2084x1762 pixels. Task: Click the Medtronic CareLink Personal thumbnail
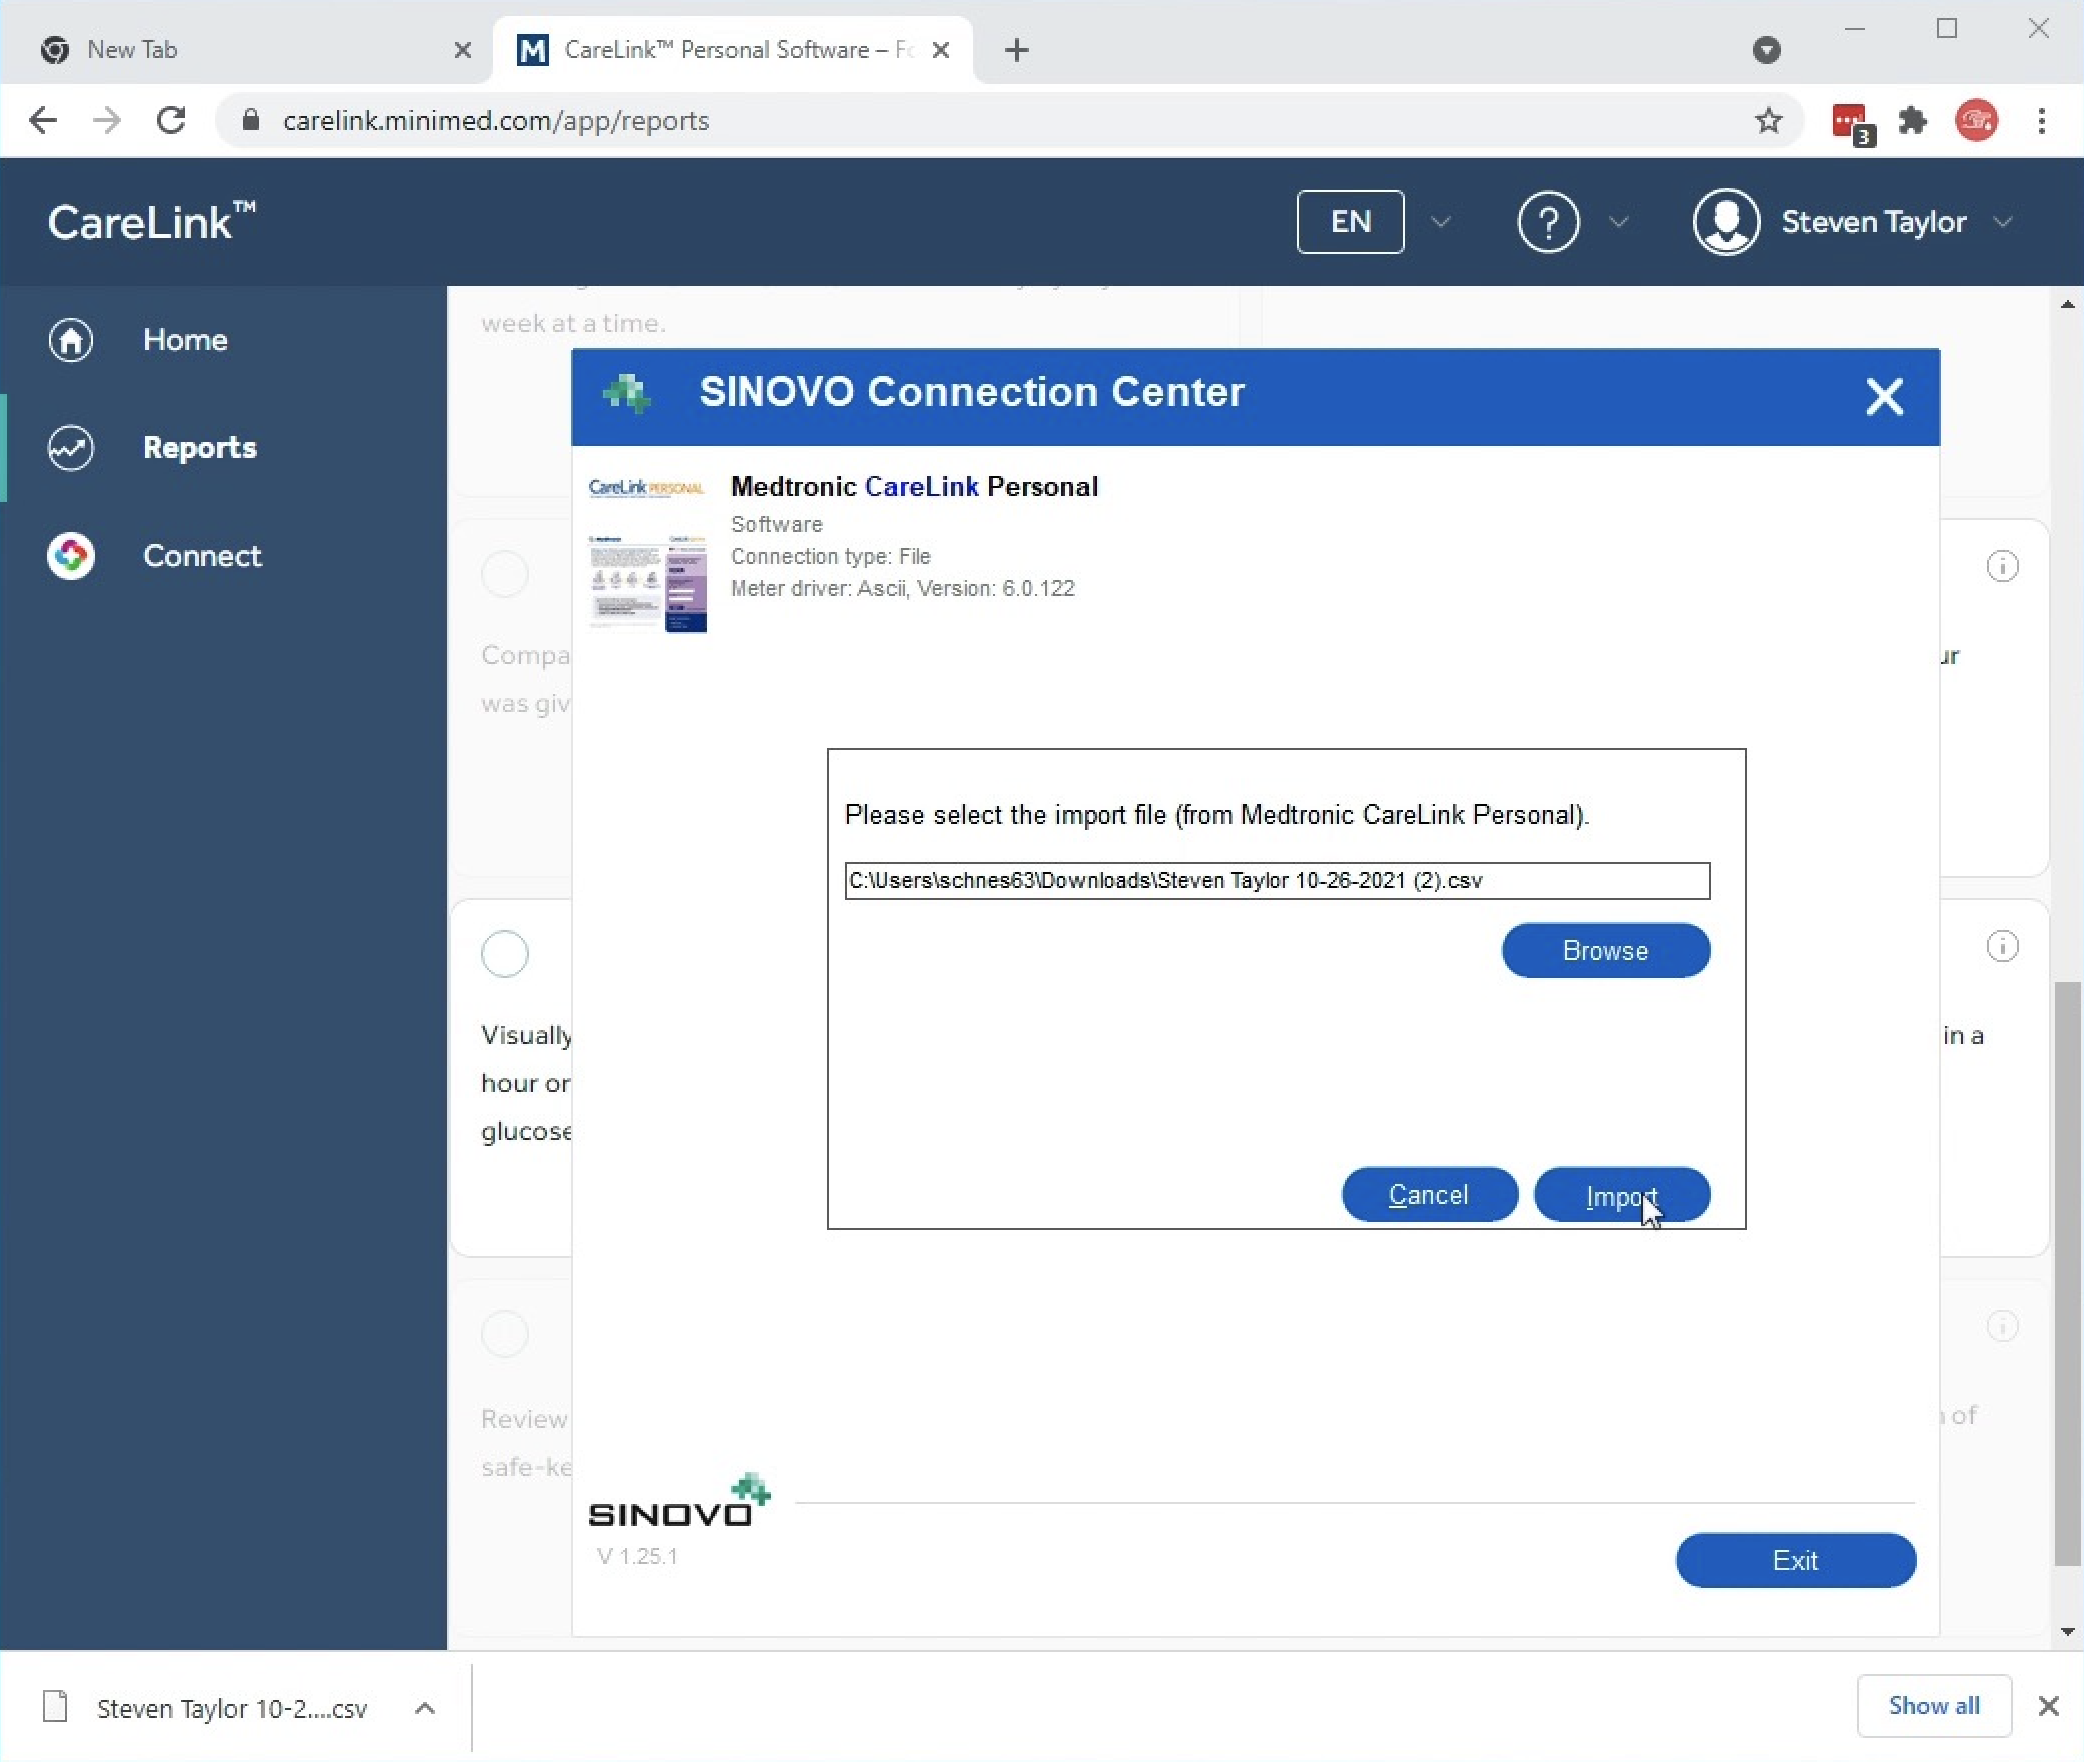pyautogui.click(x=647, y=555)
